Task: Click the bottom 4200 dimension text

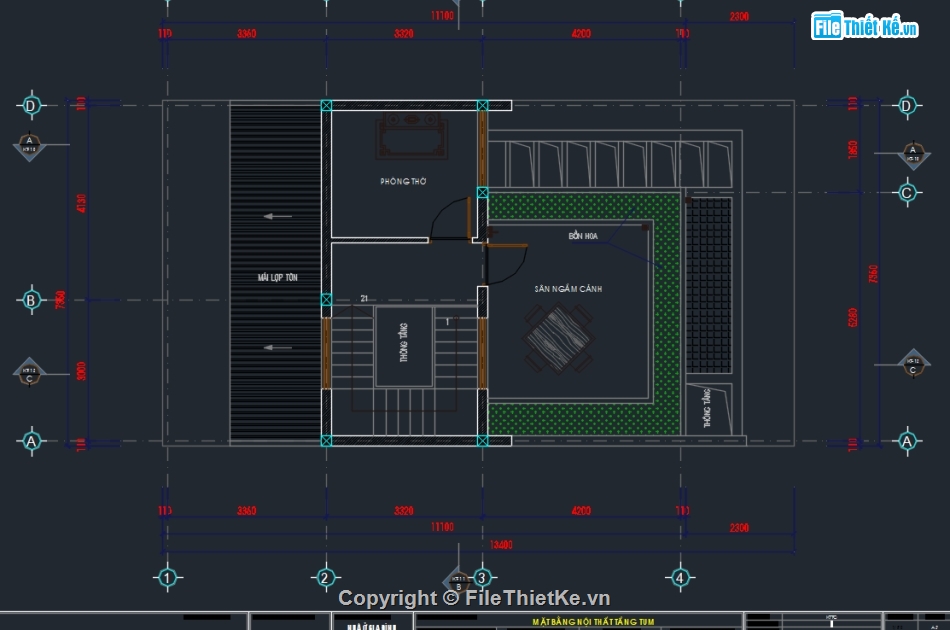Action: (581, 511)
